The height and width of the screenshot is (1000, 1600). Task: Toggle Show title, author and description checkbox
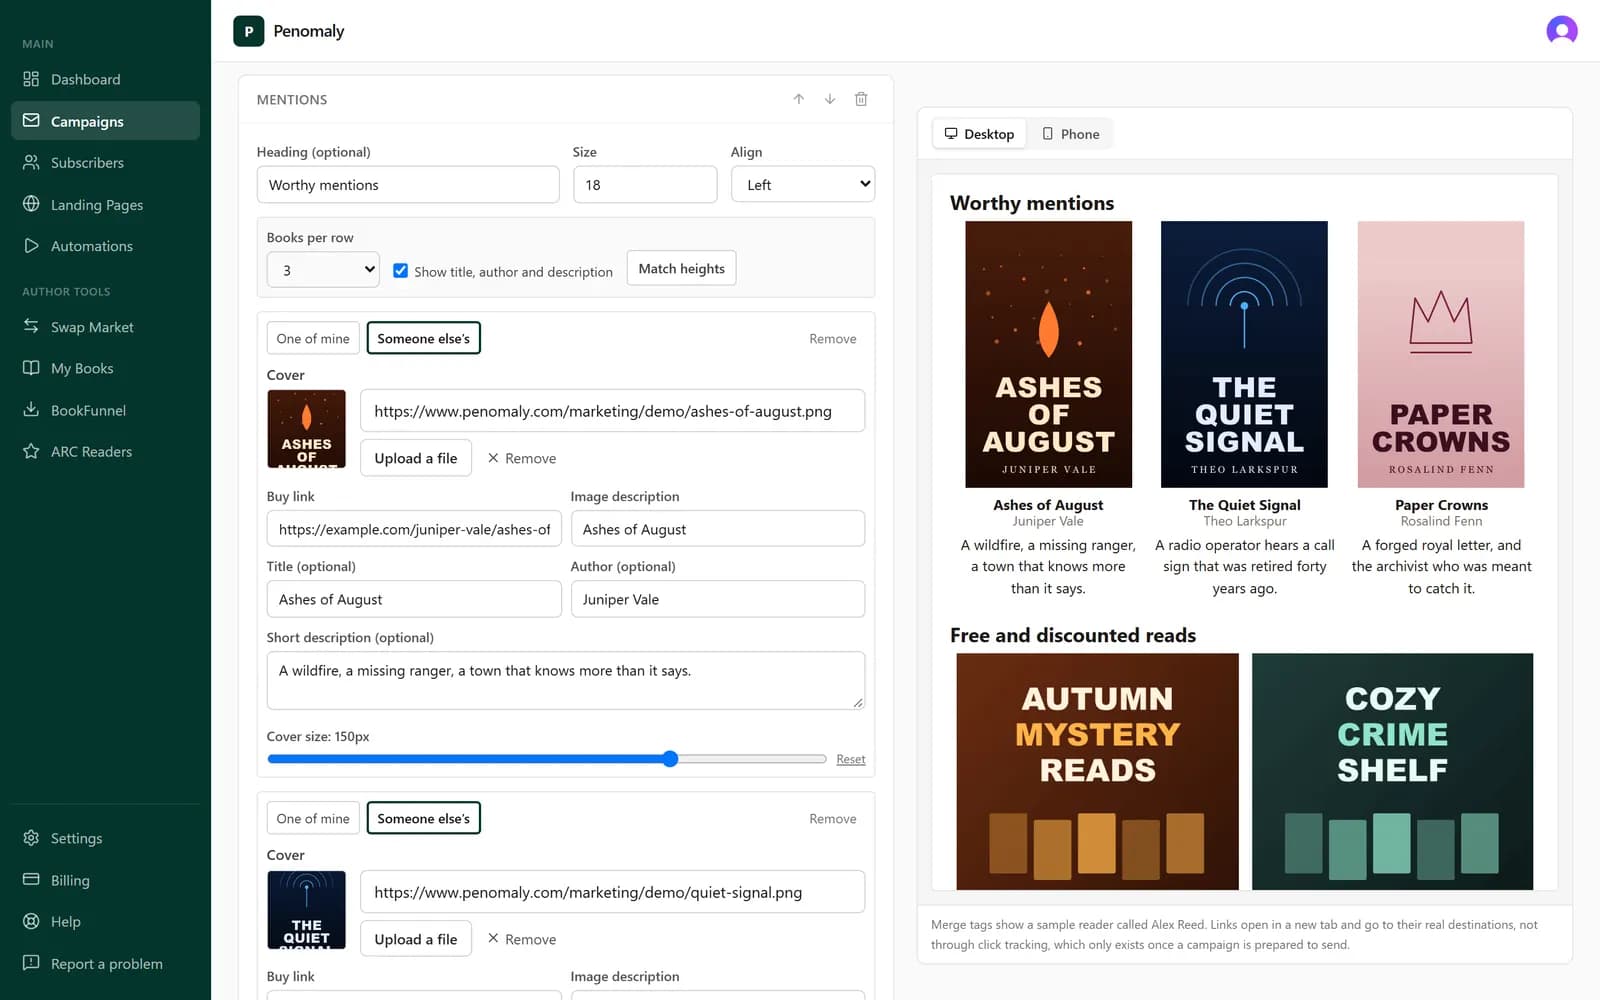[400, 270]
